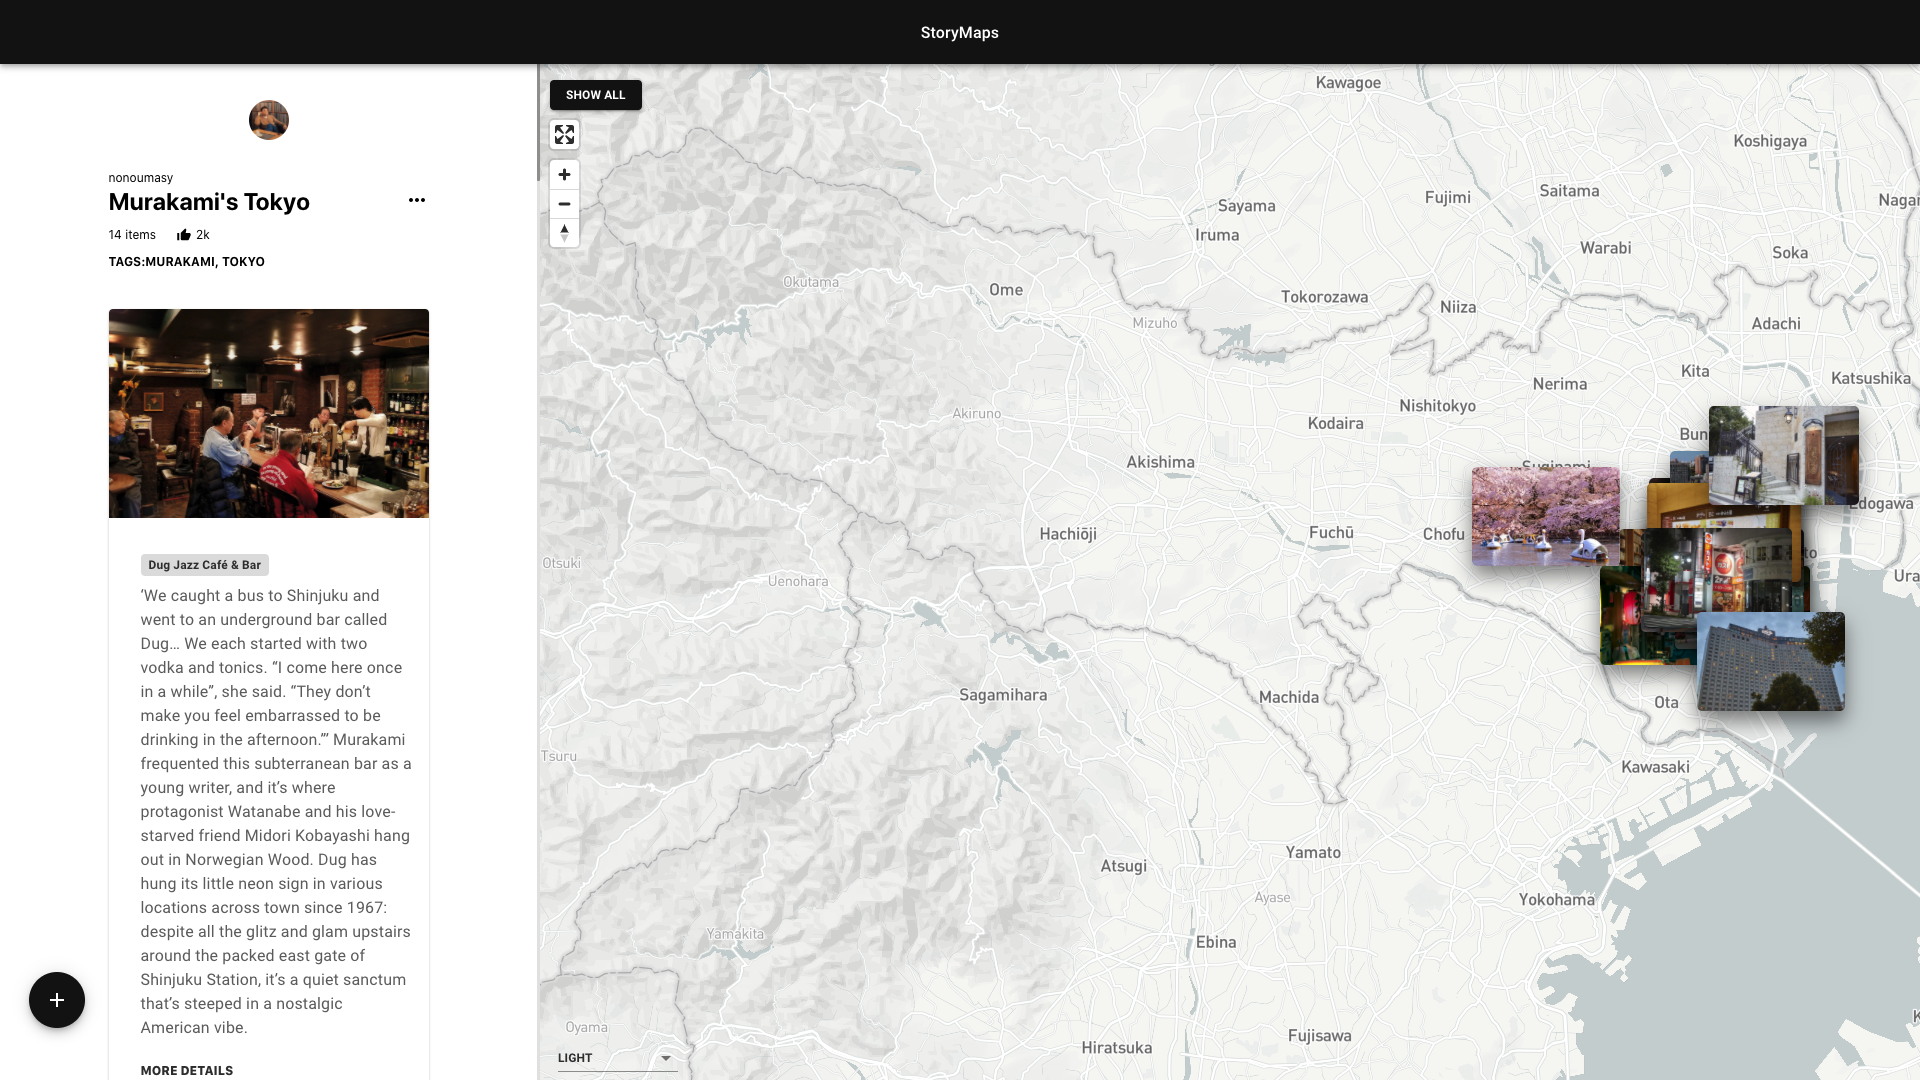Click the Sayama map label
1920x1080 pixels.
[1247, 206]
